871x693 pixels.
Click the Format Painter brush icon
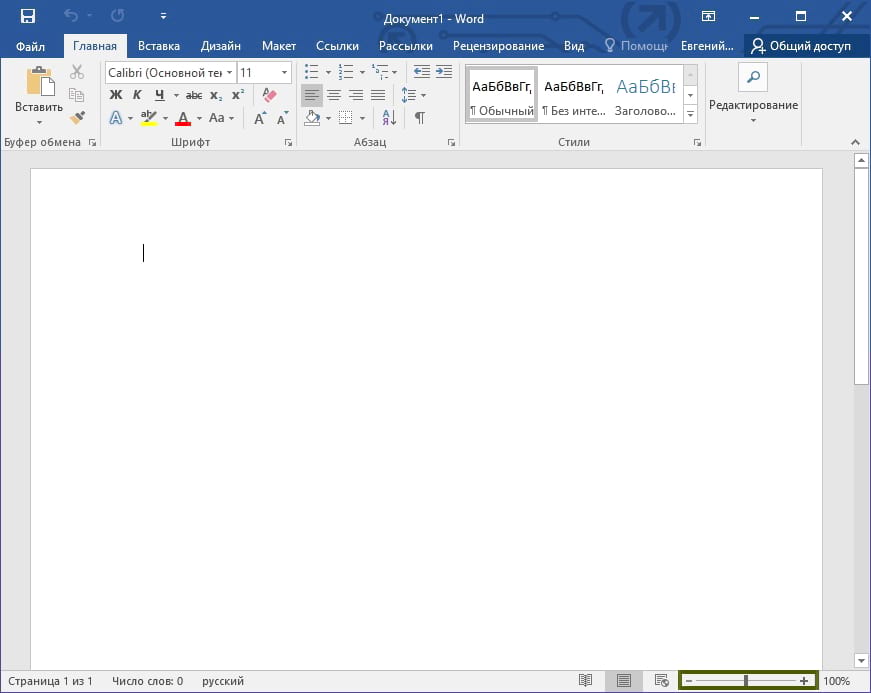(77, 118)
